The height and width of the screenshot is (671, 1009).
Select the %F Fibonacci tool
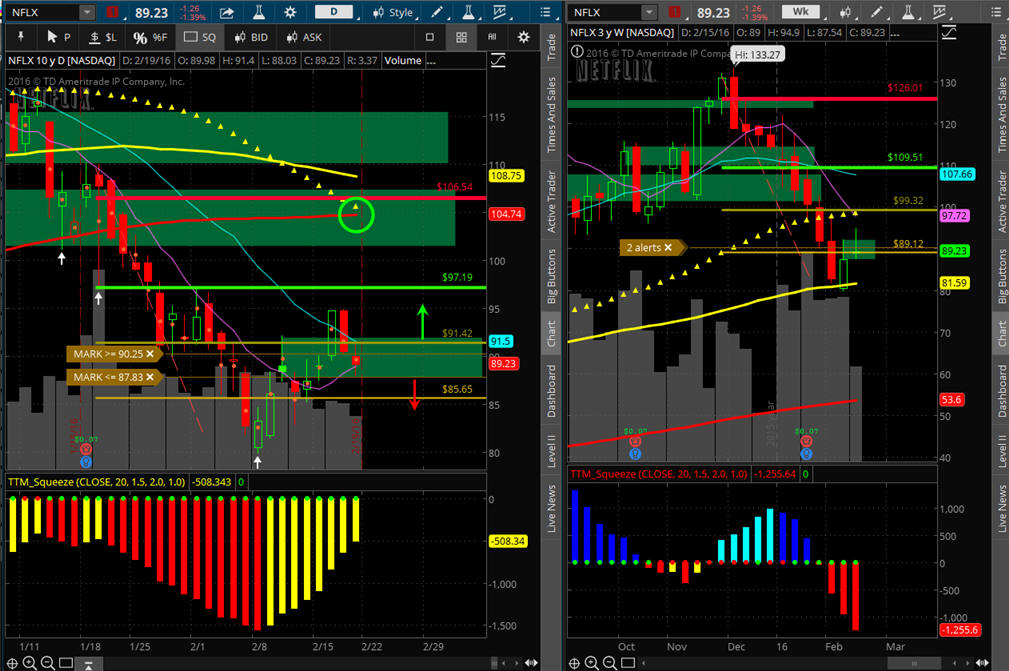(x=150, y=37)
